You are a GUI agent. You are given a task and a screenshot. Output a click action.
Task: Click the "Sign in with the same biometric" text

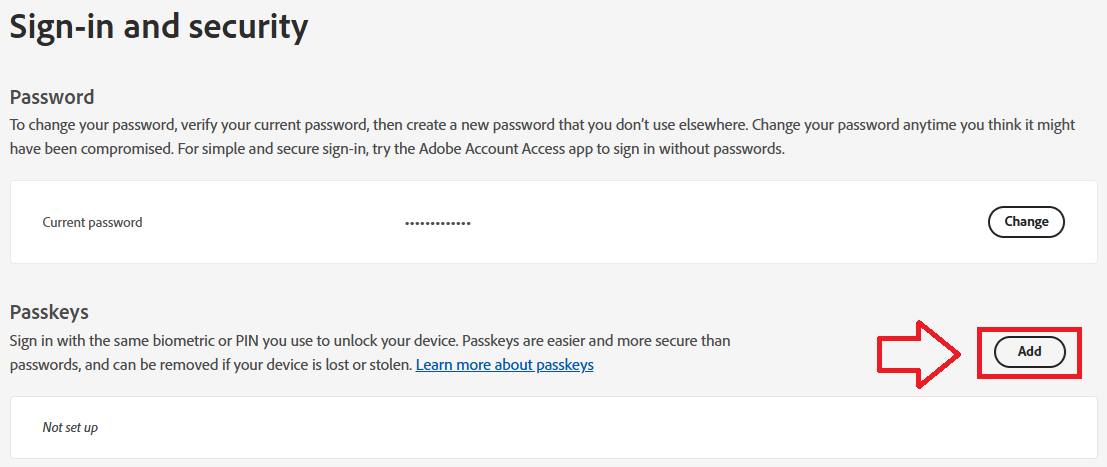120,341
